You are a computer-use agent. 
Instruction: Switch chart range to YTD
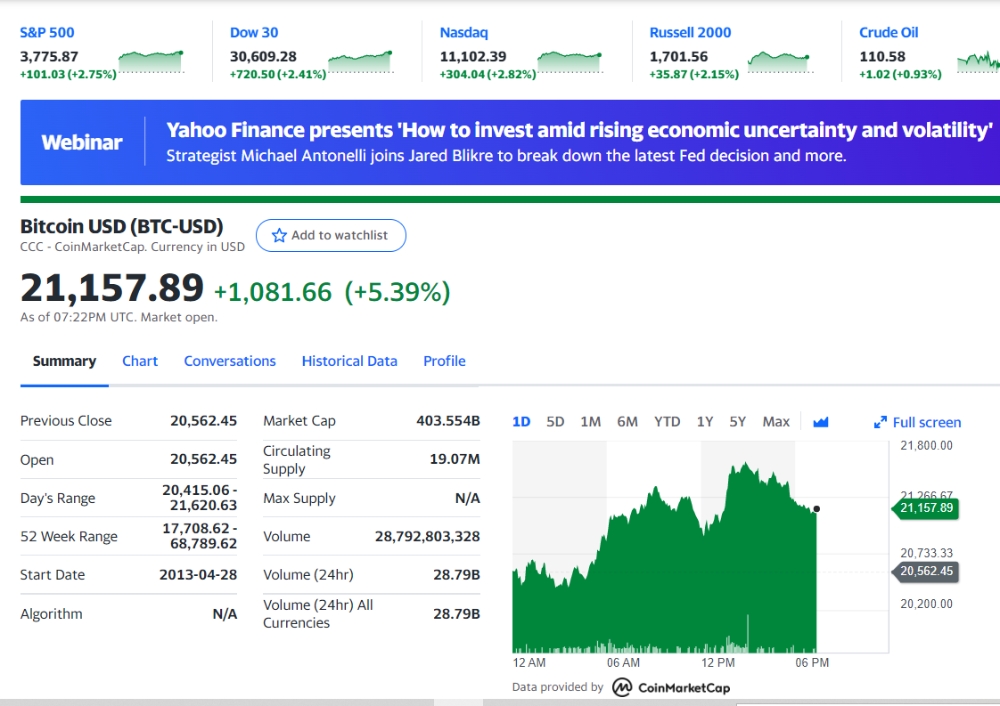667,422
